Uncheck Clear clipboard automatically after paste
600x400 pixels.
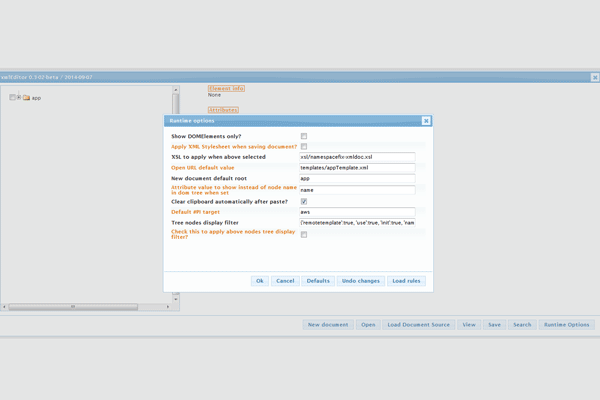tap(304, 201)
